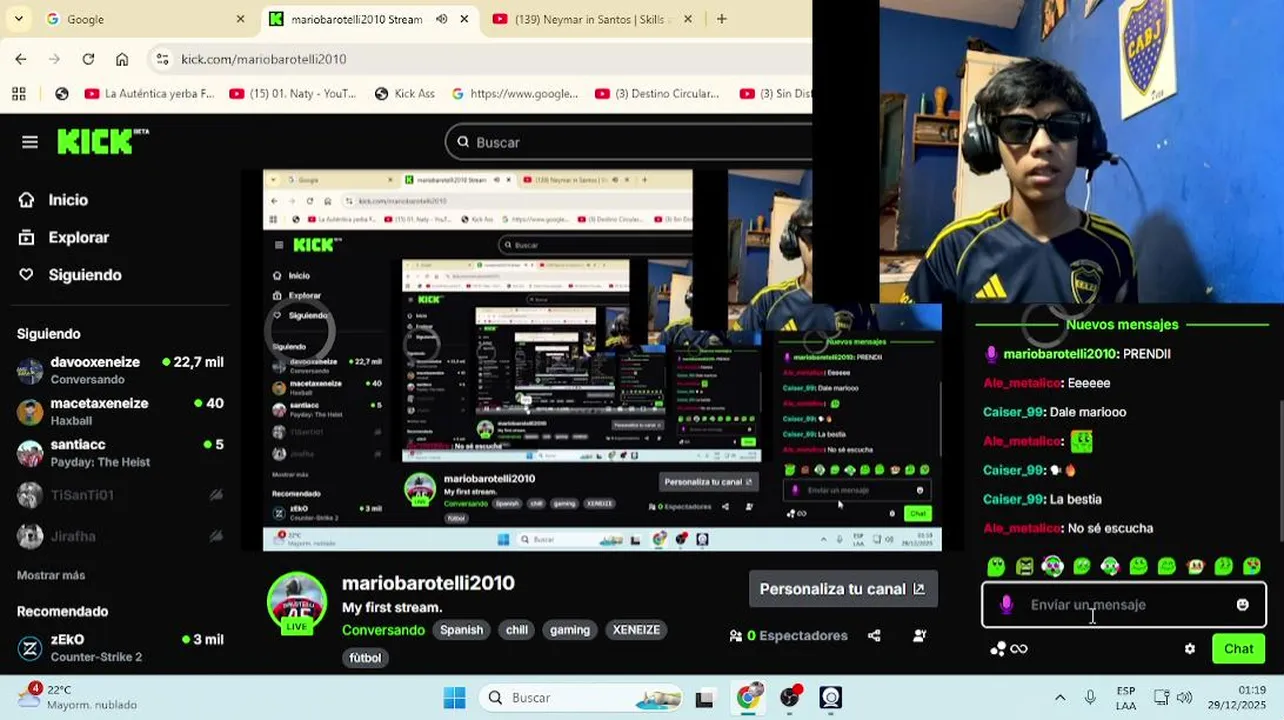Close the Google tab
Viewport: 1284px width, 720px height.
point(240,19)
